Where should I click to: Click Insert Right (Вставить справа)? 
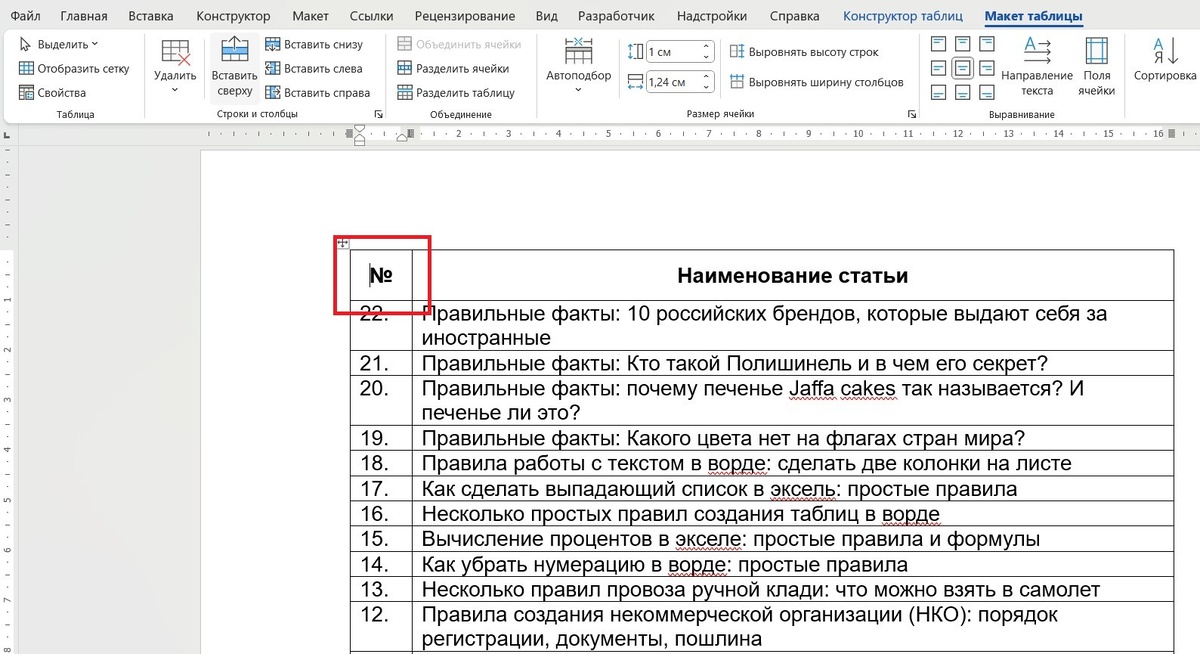pos(317,92)
